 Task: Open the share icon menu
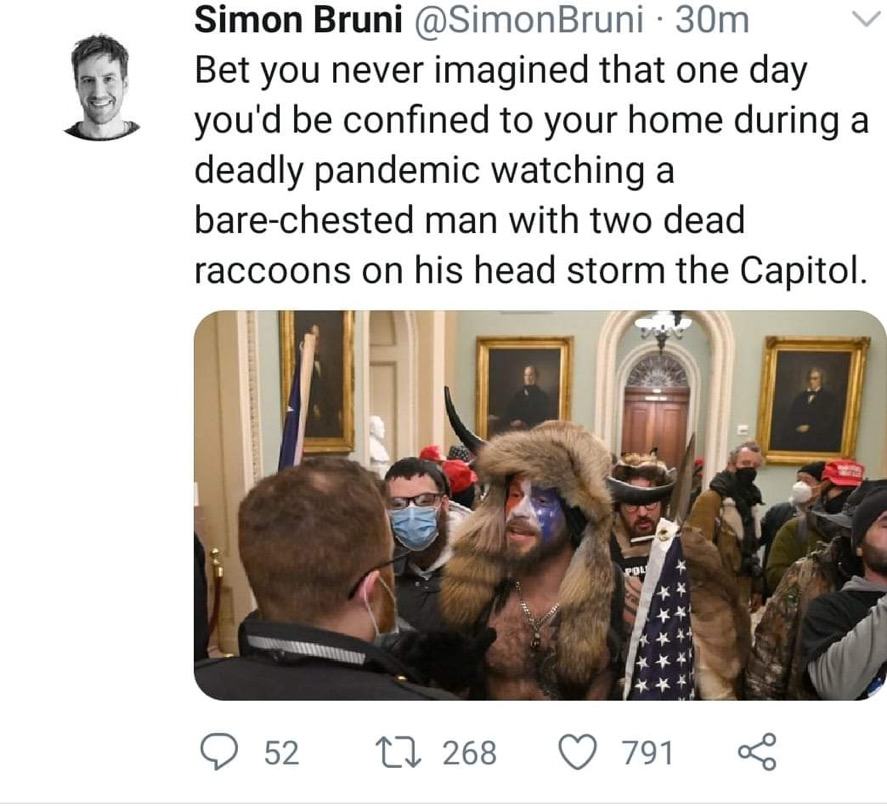757,752
